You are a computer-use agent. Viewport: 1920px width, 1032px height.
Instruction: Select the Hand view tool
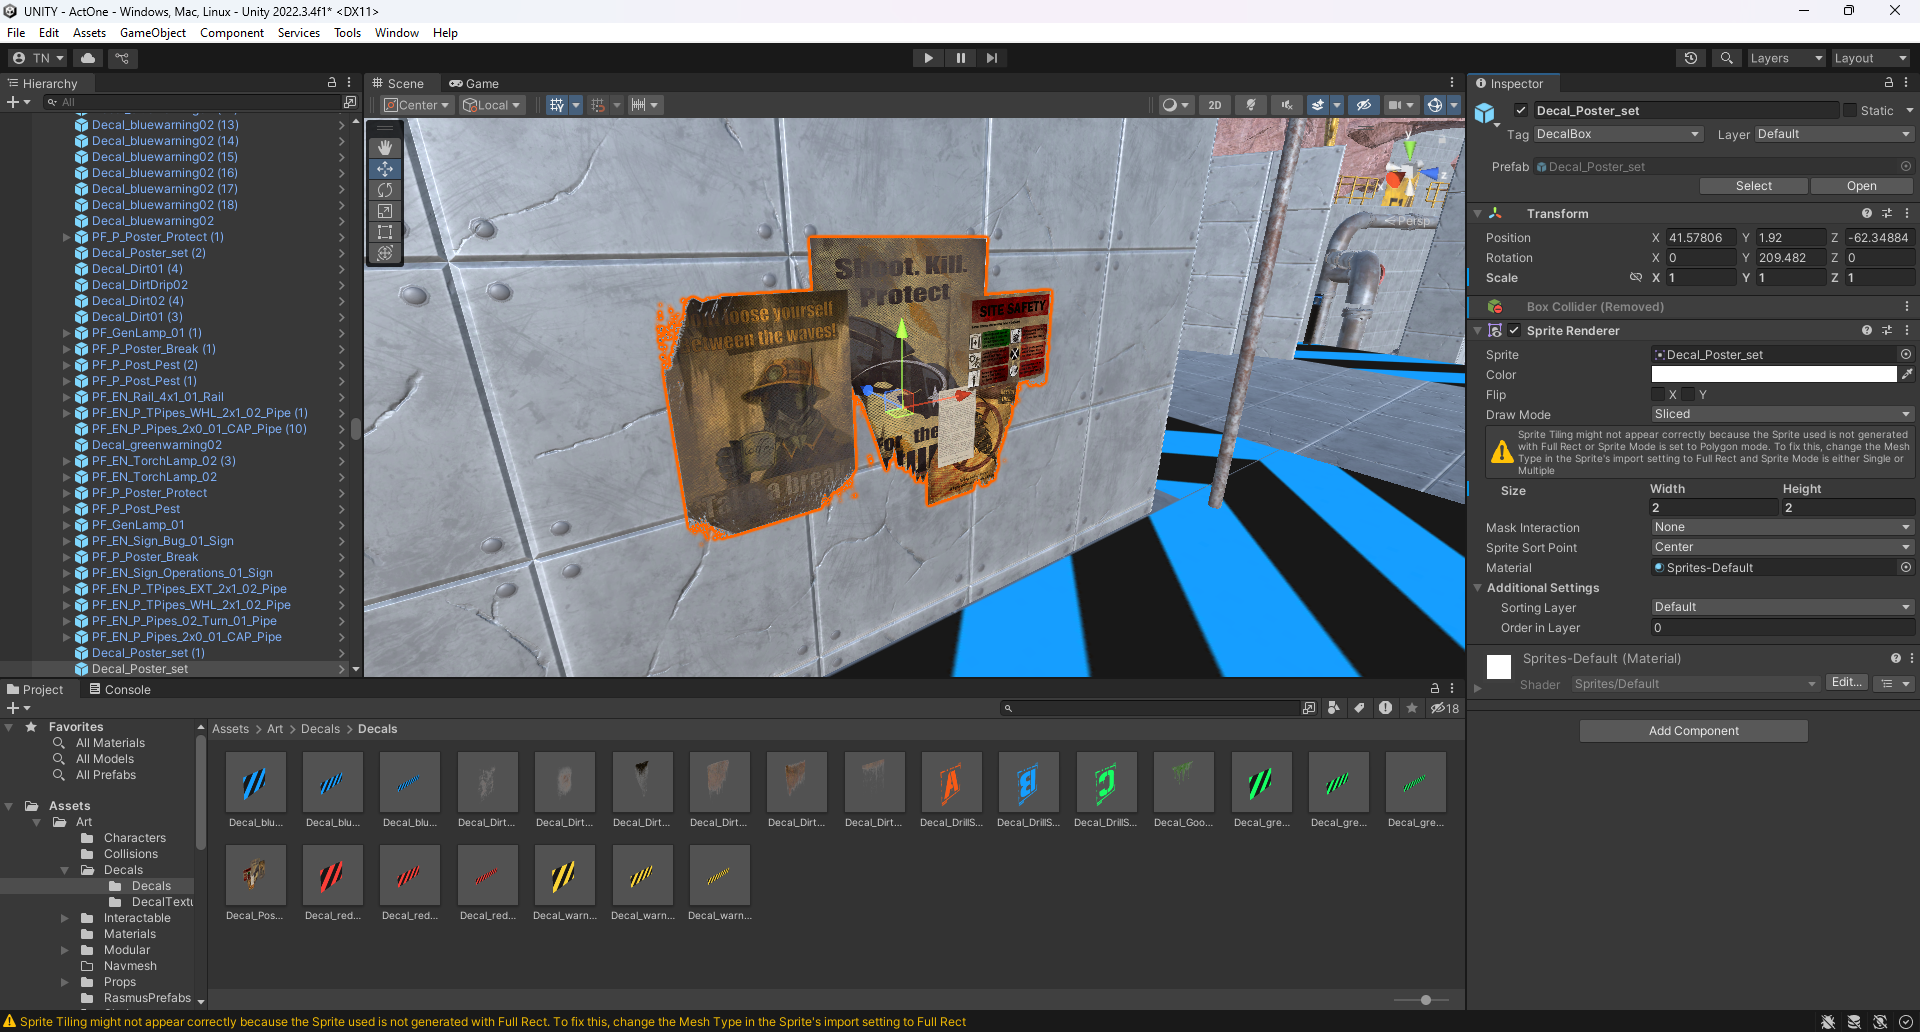pyautogui.click(x=385, y=148)
